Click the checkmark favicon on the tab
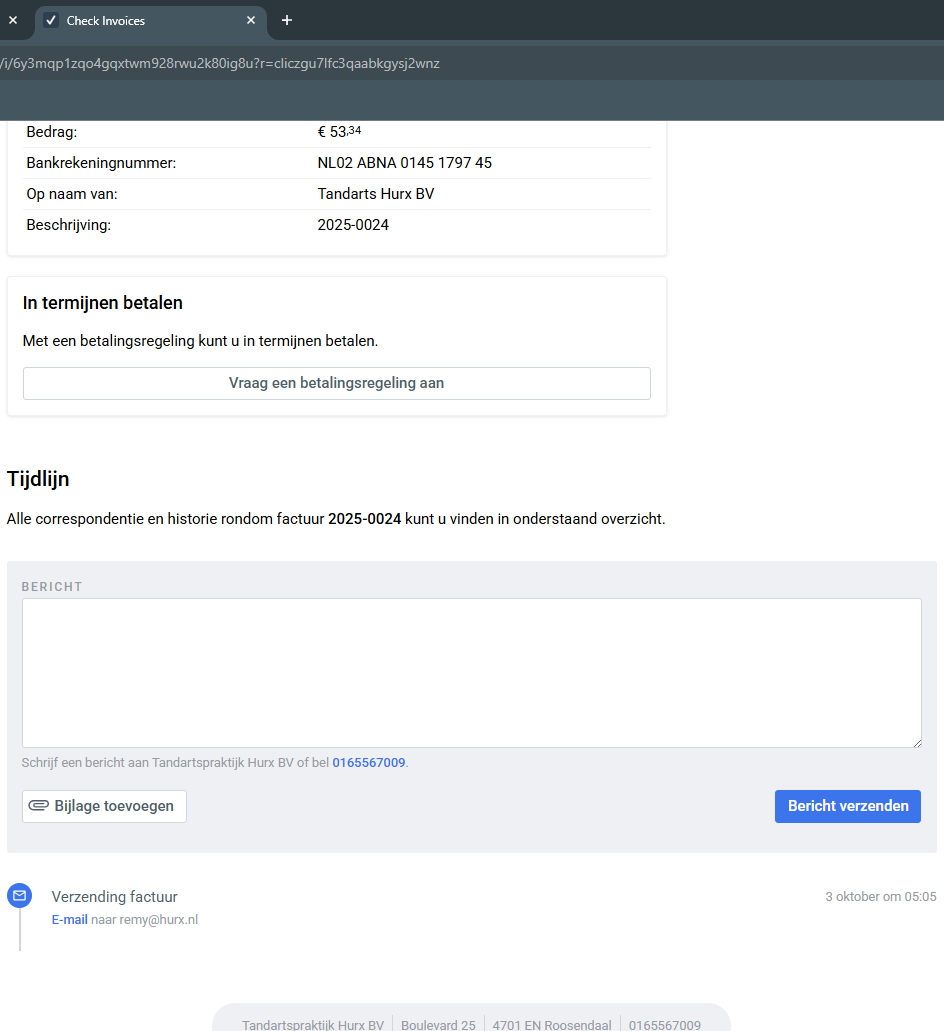 point(52,20)
